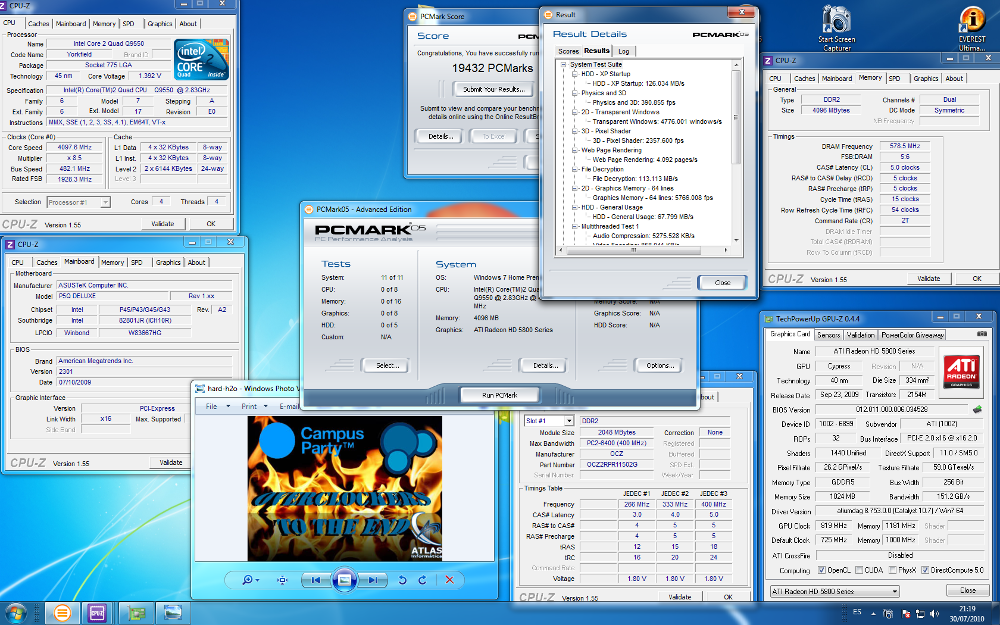Viewport: 1000px width, 625px height.
Task: Click GPU-Z BIOS save chip icon
Action: 976,409
